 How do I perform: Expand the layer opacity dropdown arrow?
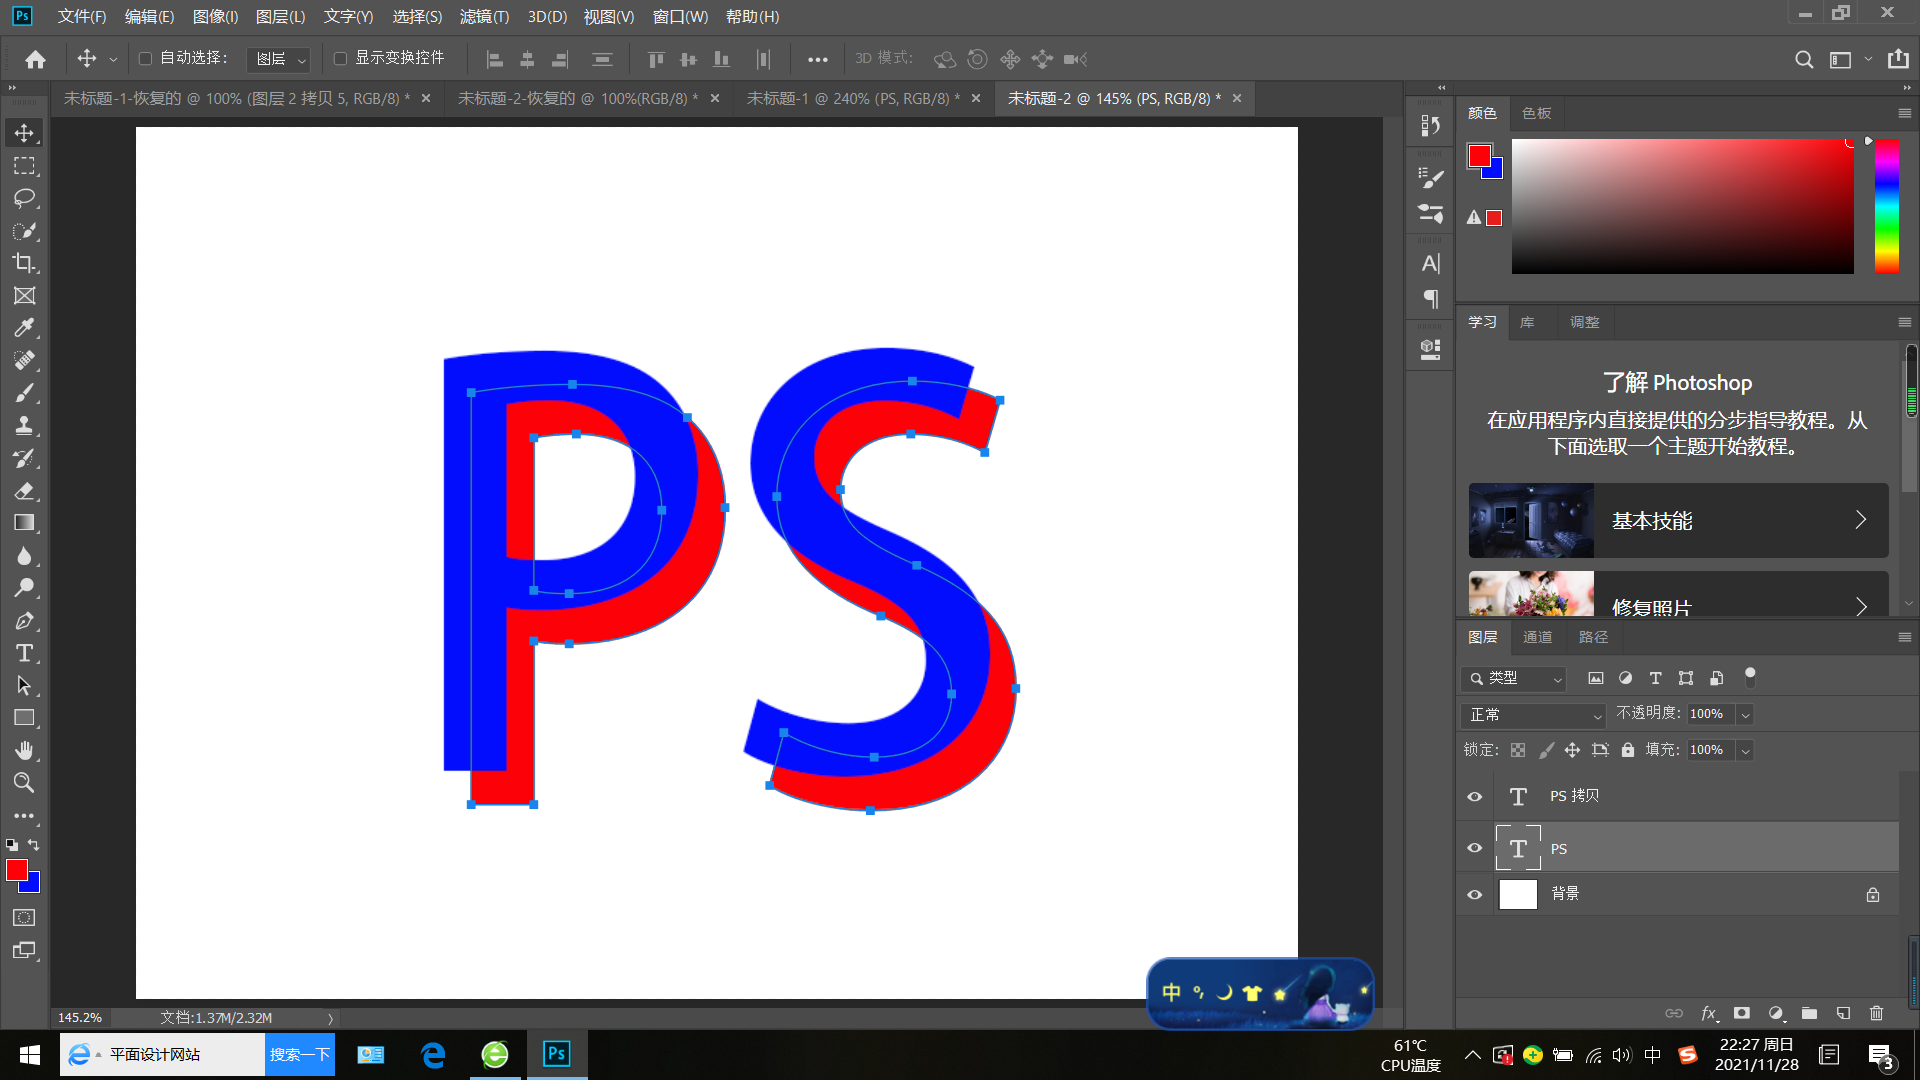1745,714
